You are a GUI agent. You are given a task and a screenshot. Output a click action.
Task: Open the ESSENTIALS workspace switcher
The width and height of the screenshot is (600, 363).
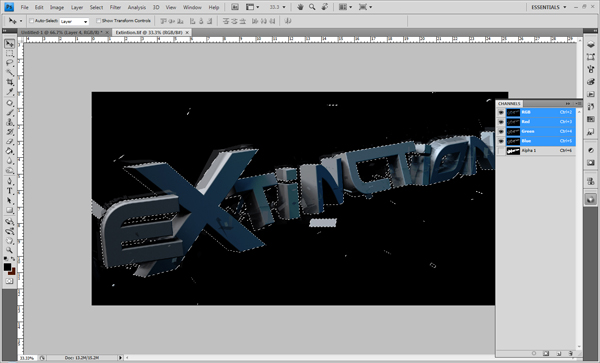pos(548,7)
